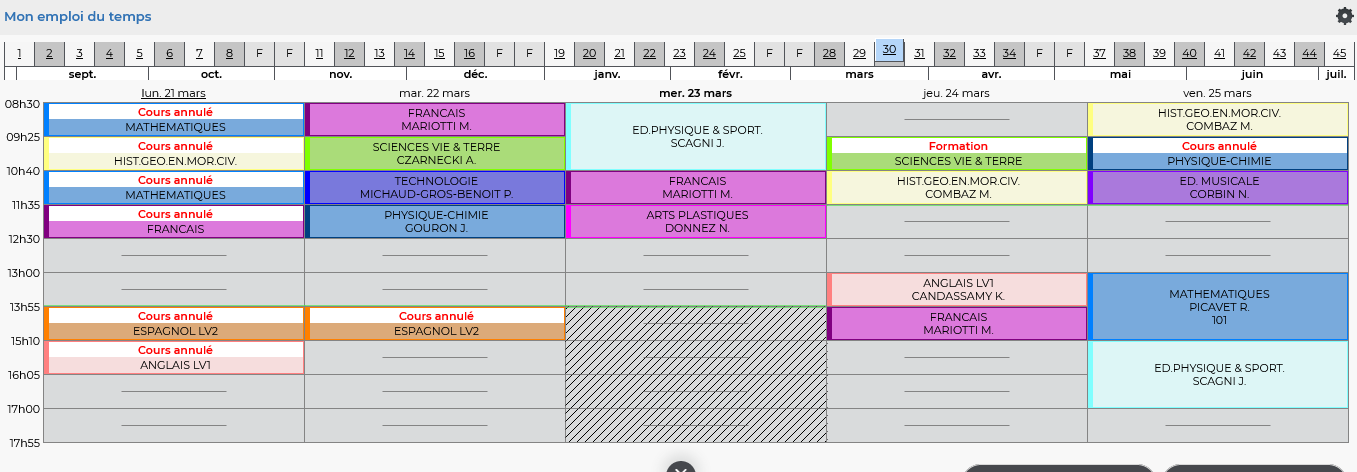Screen dimensions: 1357x472
Task: Click the ven. 25 mars day header
Action: point(1217,93)
